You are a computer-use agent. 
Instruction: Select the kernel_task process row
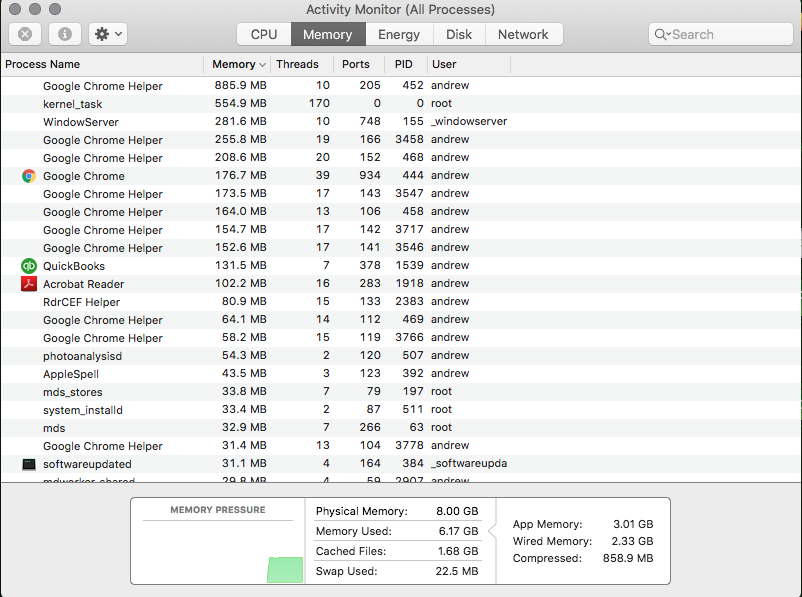point(401,104)
